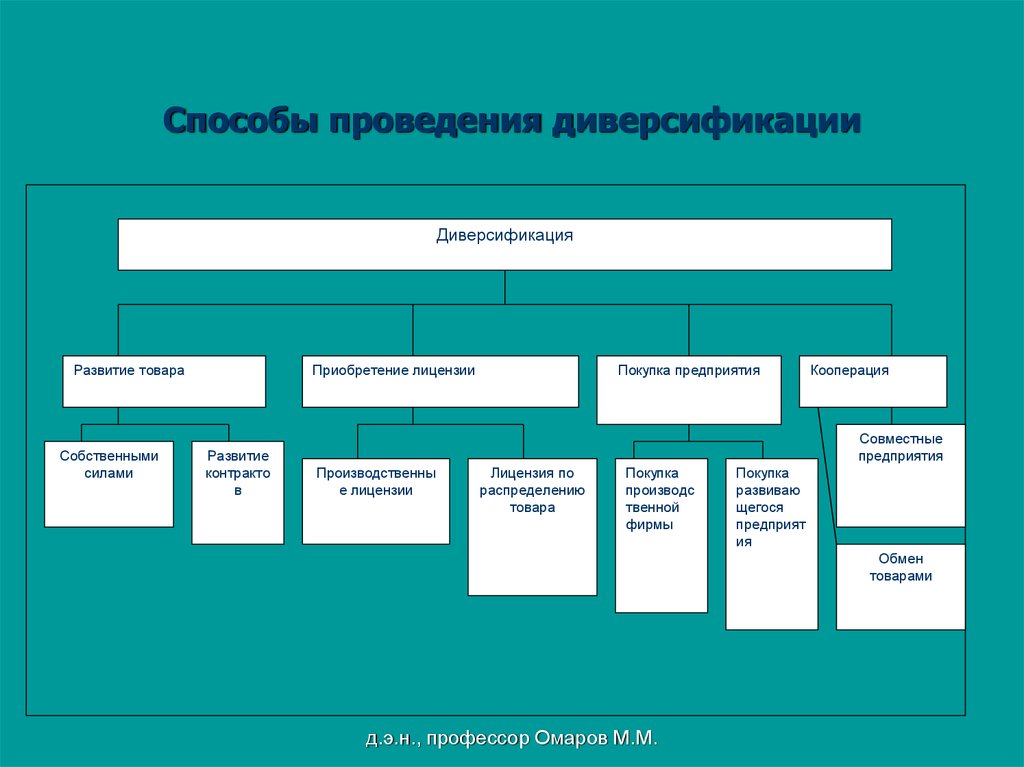Select the 'Развитие контрактов' box
1024x767 pixels.
click(238, 493)
